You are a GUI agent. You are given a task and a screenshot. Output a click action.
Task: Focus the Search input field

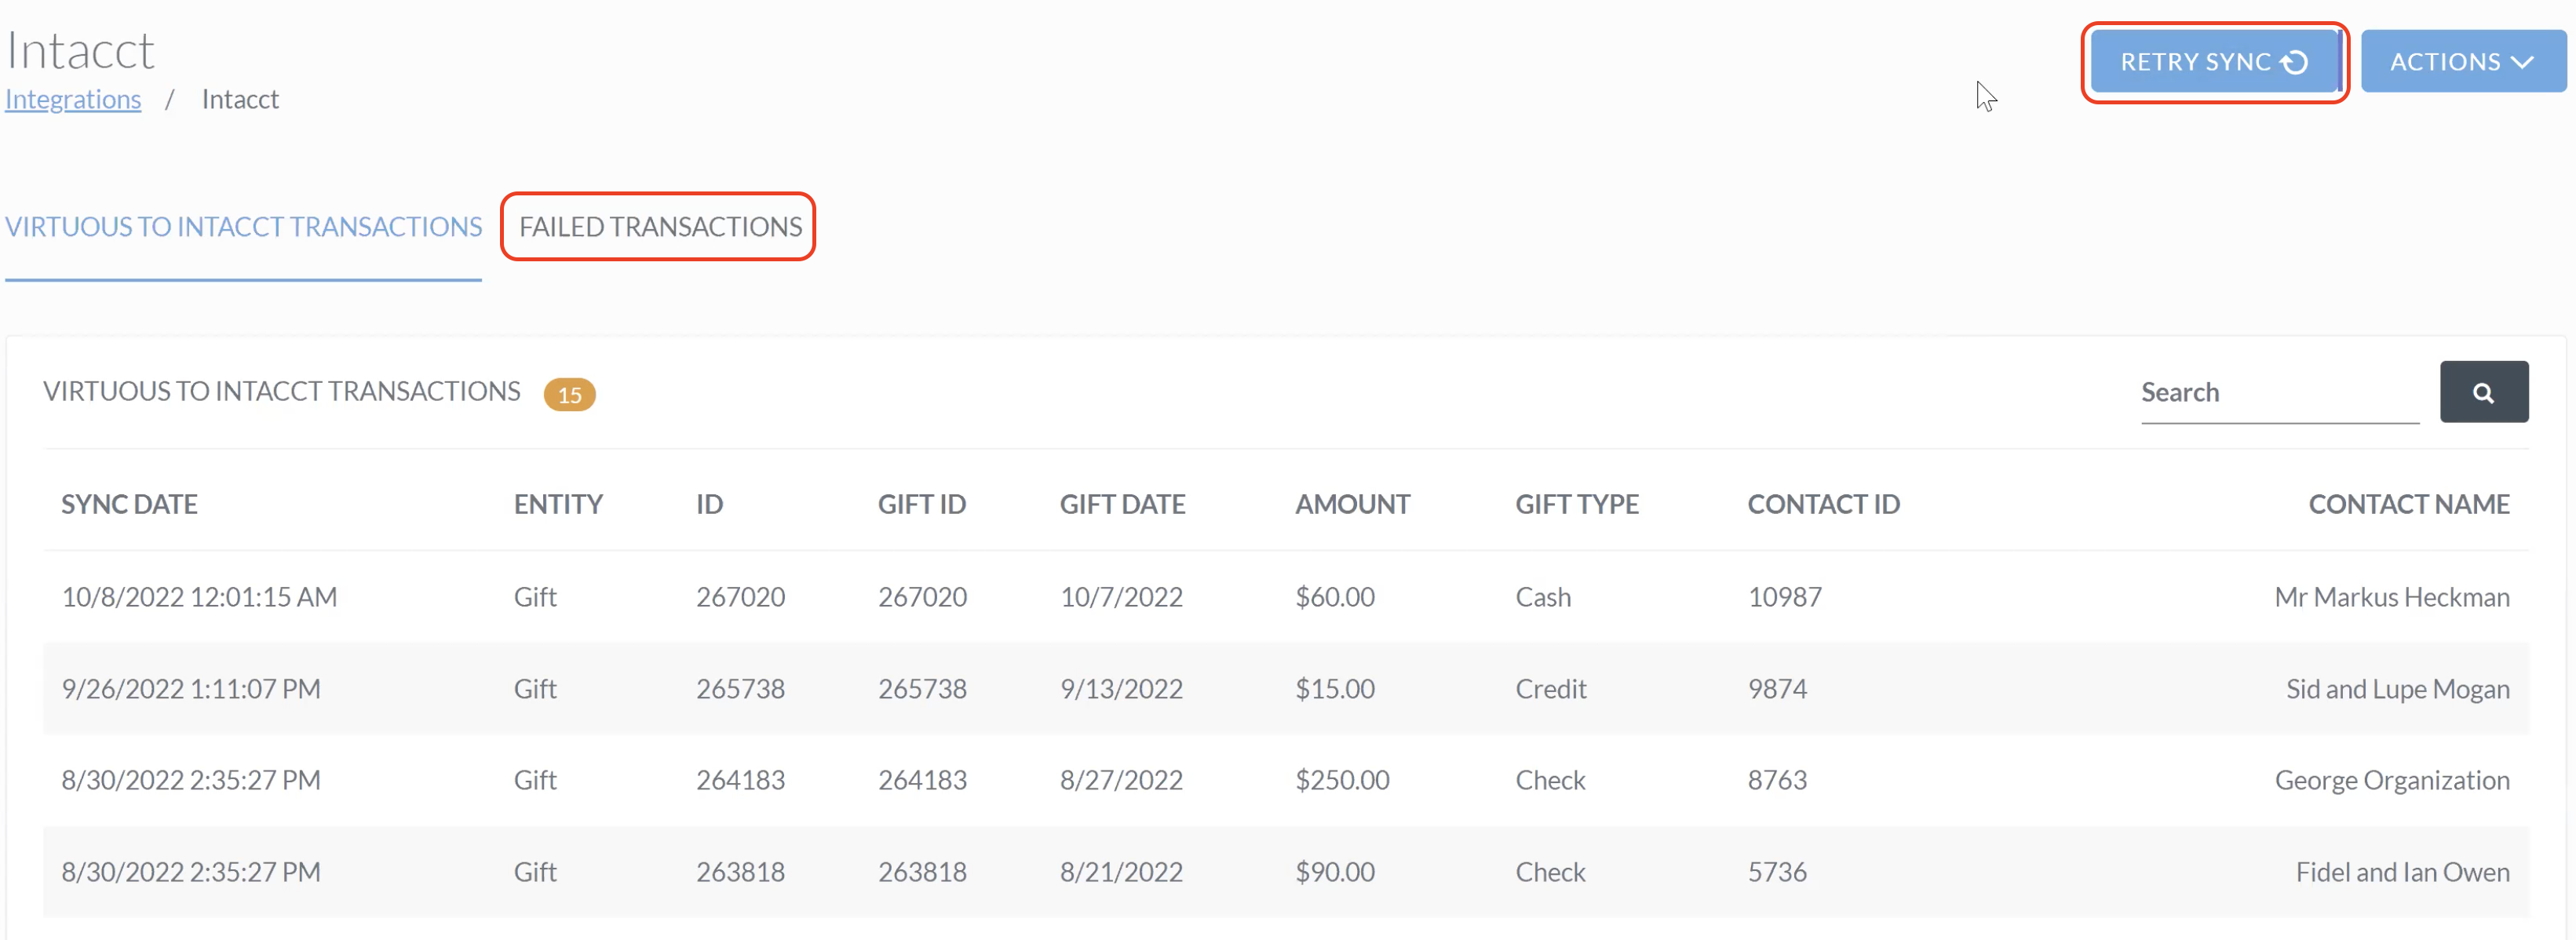[2279, 392]
